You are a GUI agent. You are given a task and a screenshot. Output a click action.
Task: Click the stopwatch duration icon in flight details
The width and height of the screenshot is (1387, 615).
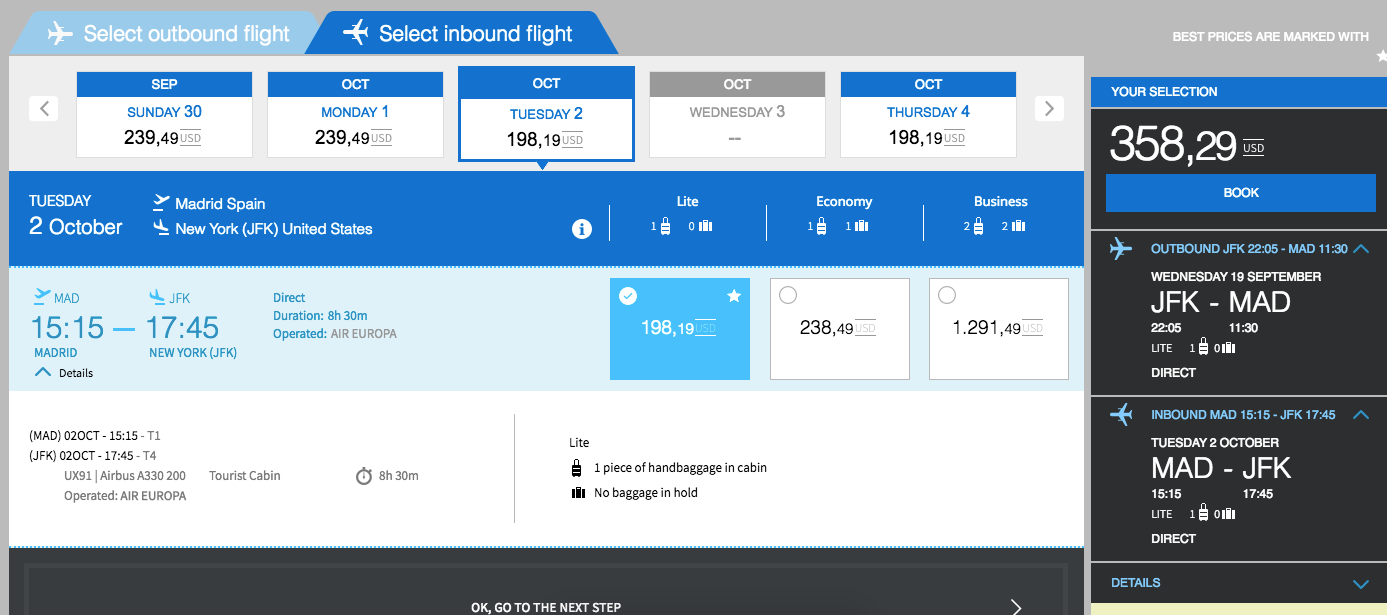point(364,476)
